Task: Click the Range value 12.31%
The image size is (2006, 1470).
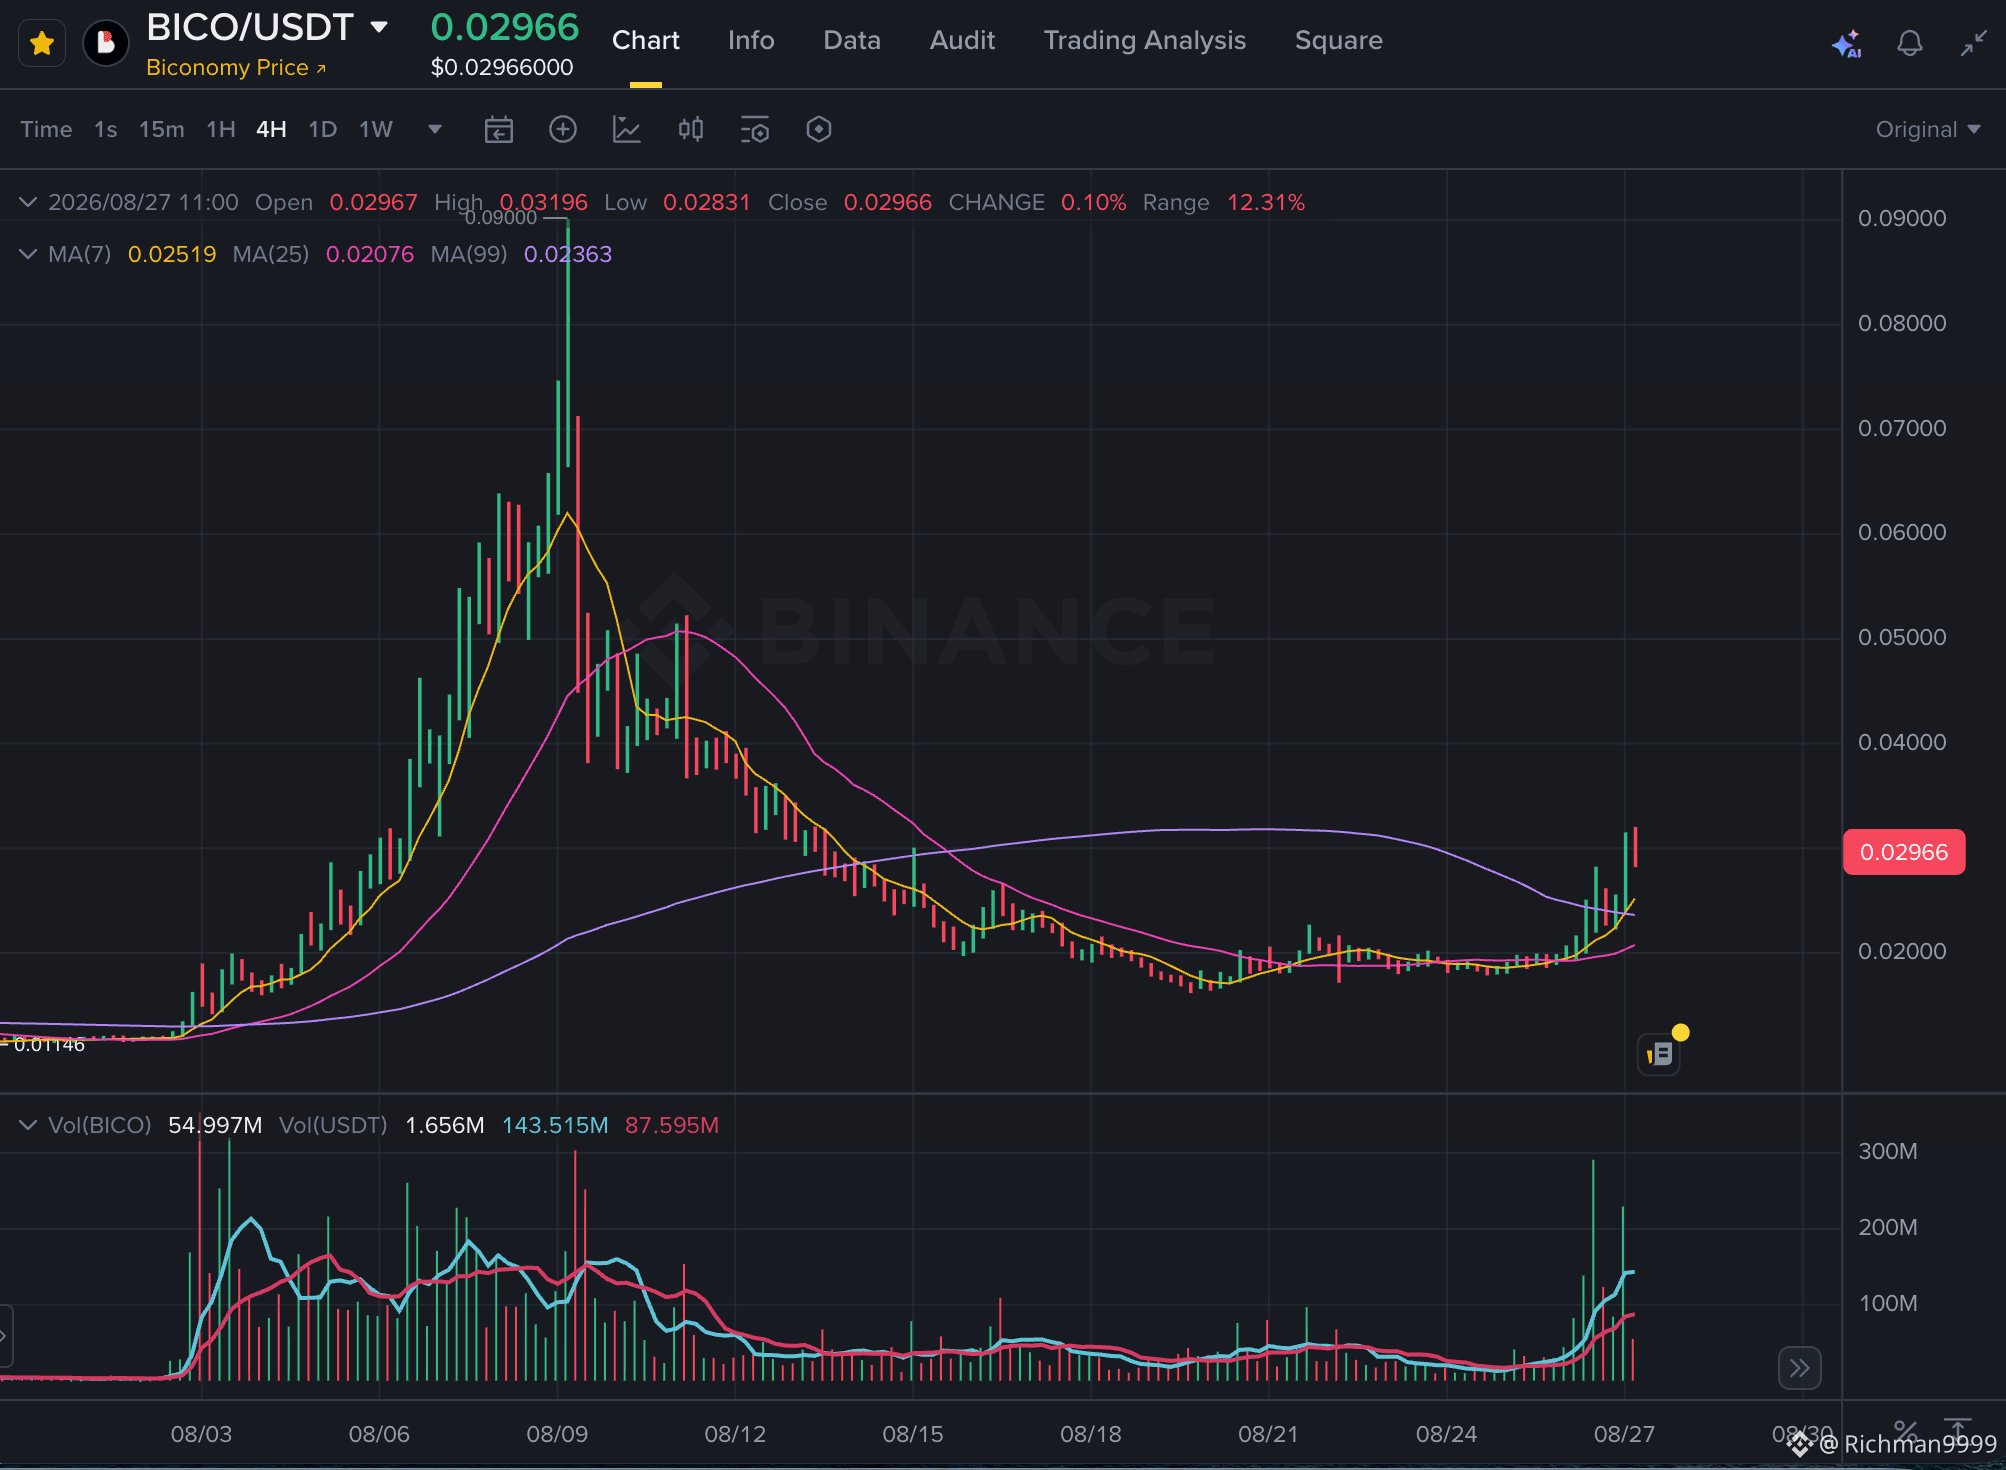Action: (x=1266, y=202)
